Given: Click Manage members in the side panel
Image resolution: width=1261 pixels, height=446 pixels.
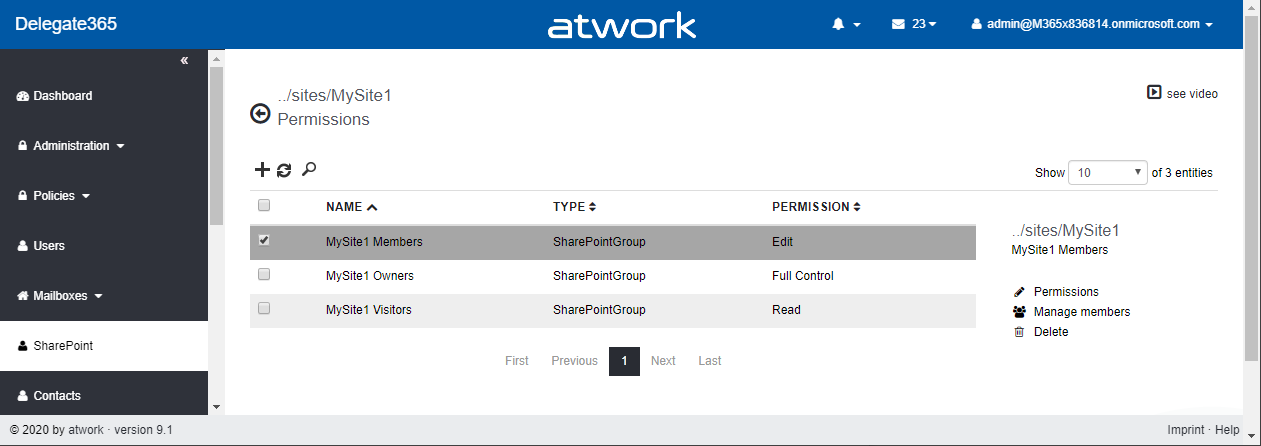Looking at the screenshot, I should coord(1081,312).
